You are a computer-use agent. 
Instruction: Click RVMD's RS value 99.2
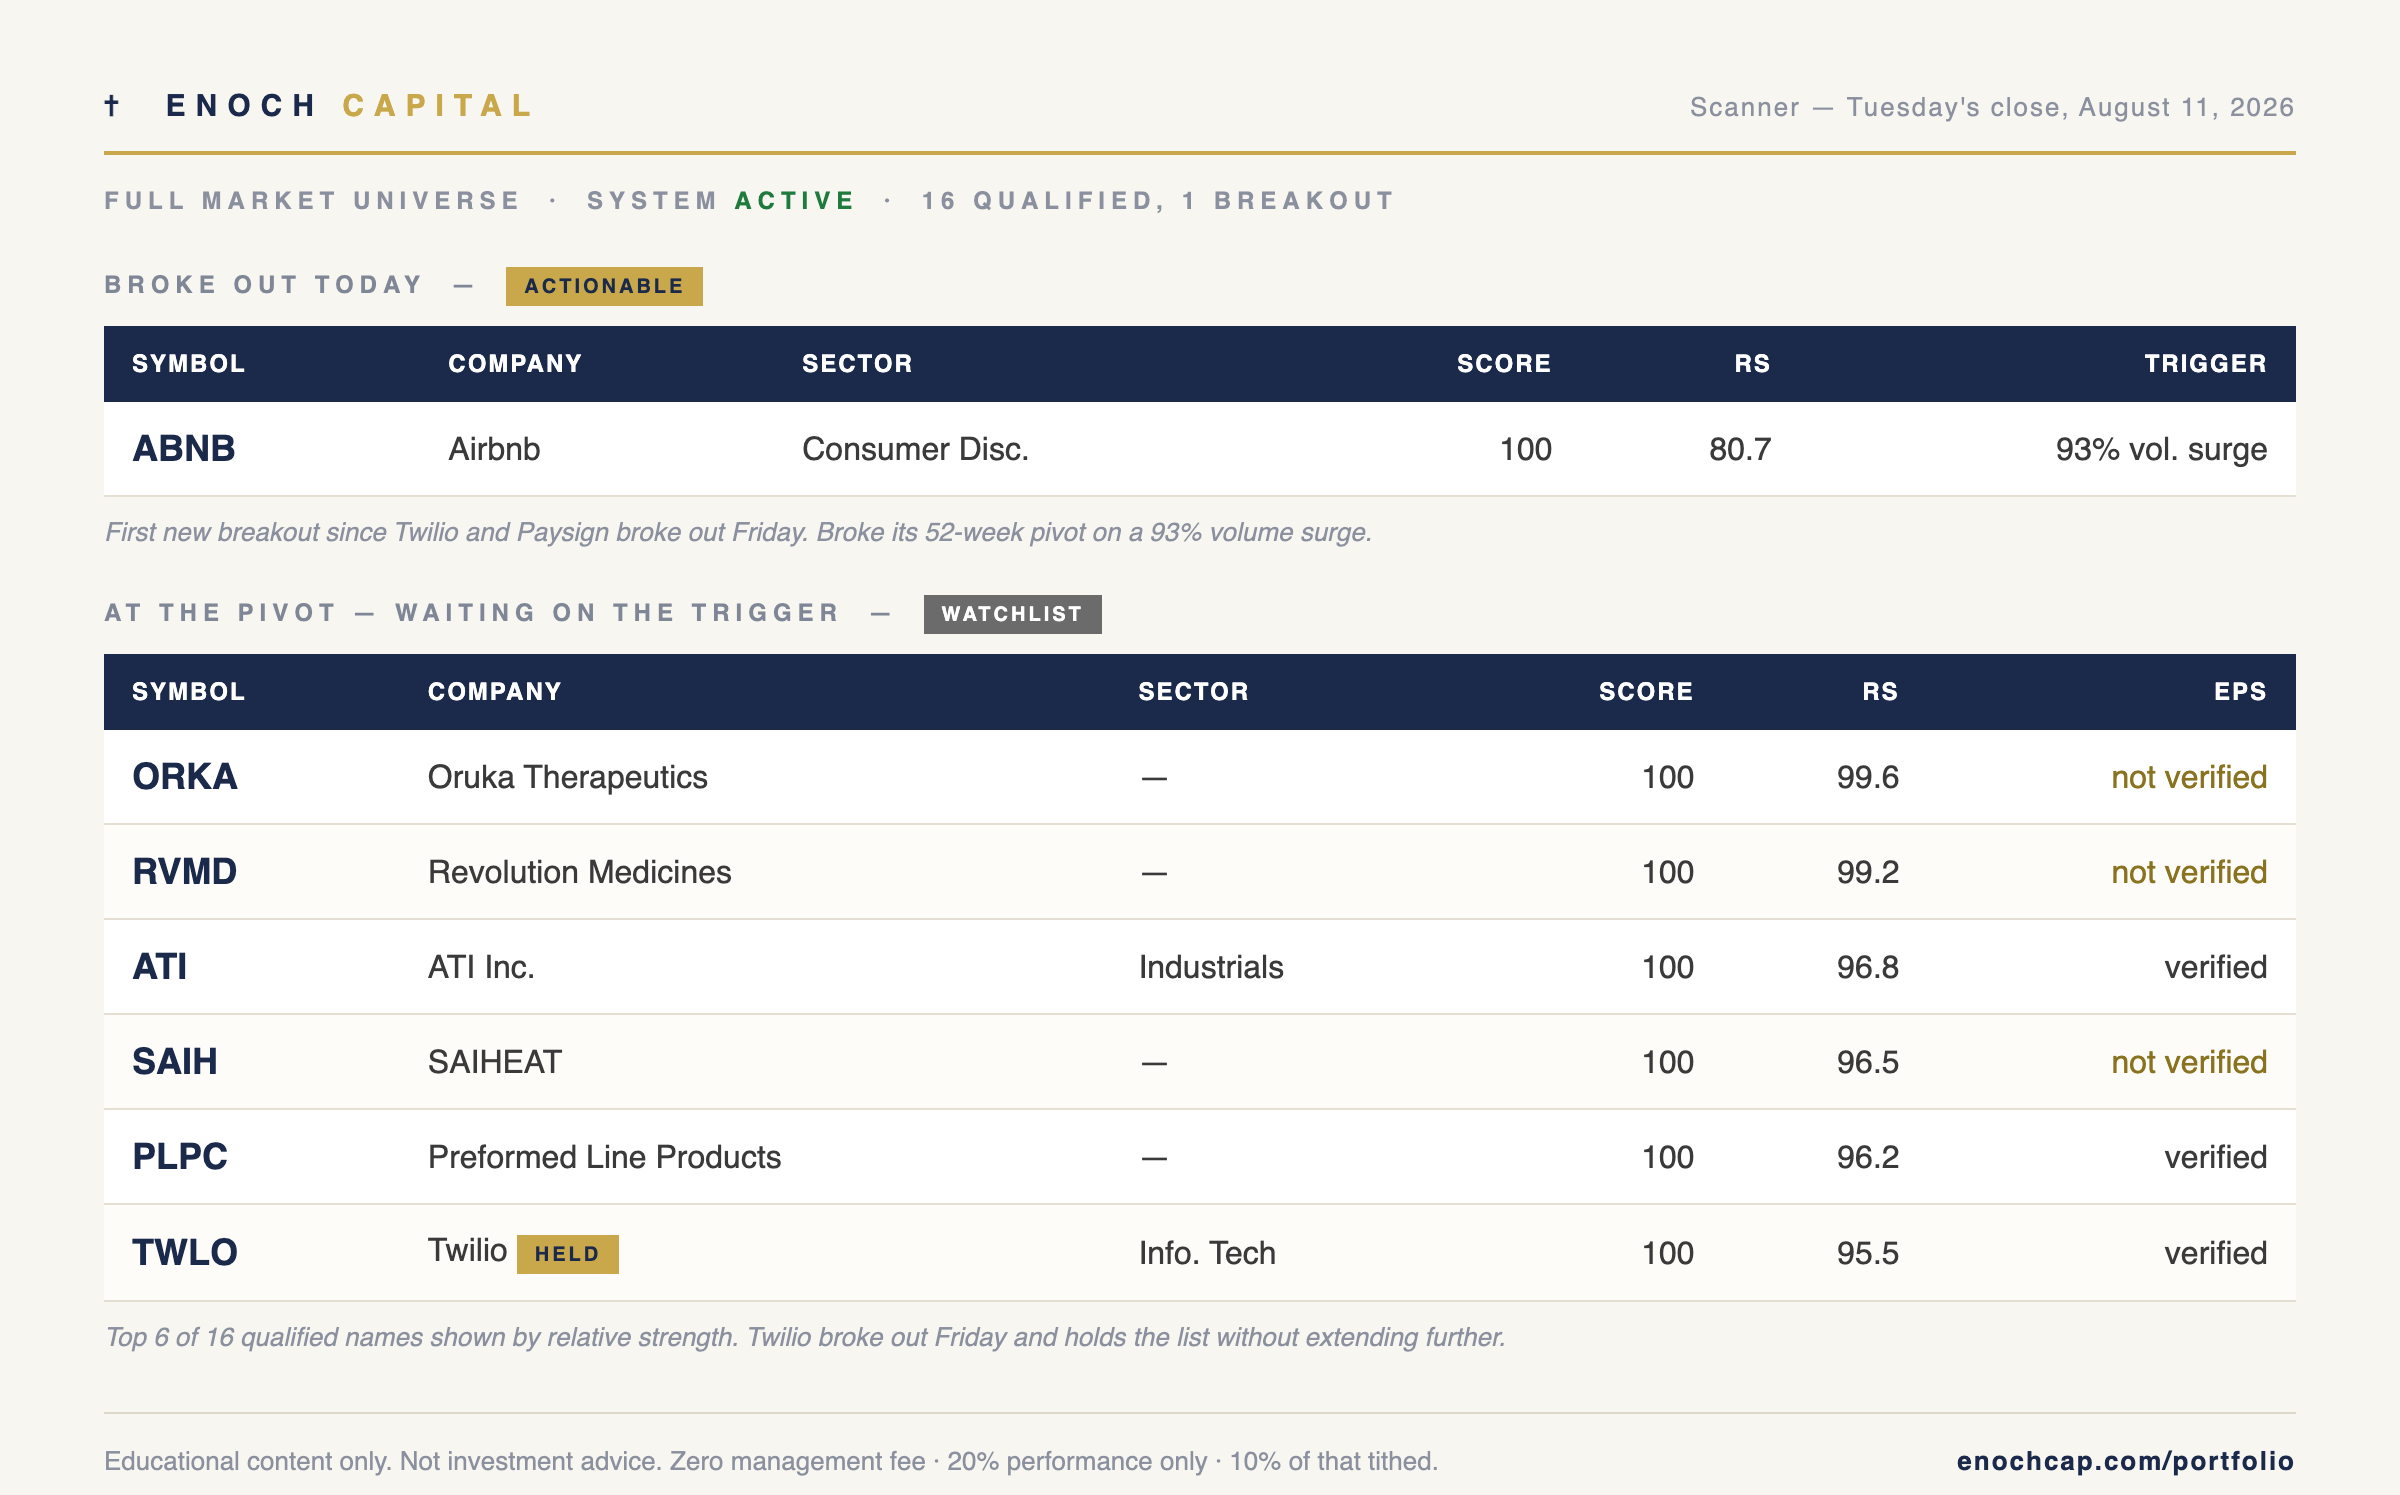tap(1868, 872)
